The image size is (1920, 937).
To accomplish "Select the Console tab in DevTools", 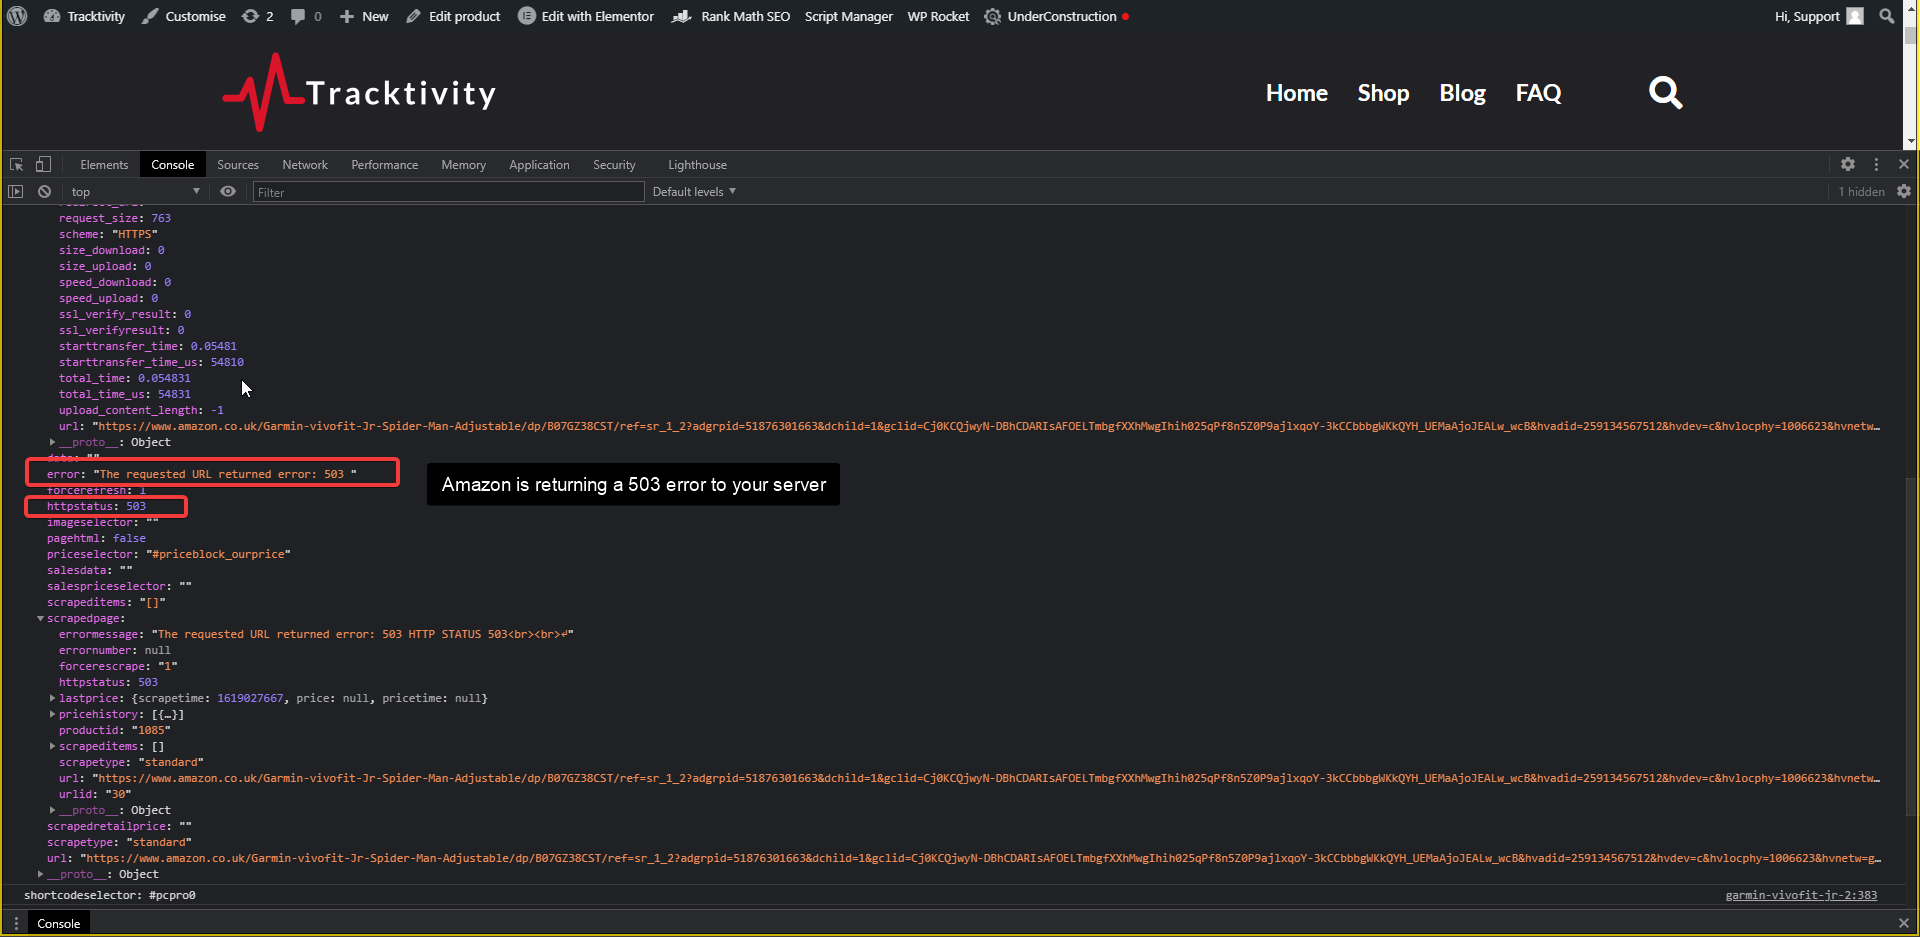I will point(173,165).
